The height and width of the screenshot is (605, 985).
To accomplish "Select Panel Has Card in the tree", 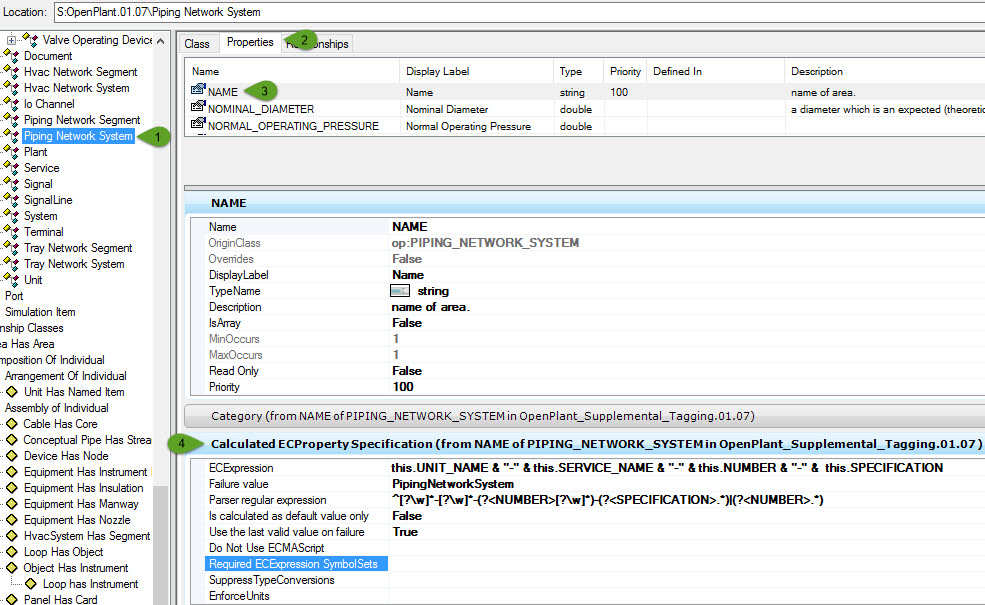I will pyautogui.click(x=60, y=600).
